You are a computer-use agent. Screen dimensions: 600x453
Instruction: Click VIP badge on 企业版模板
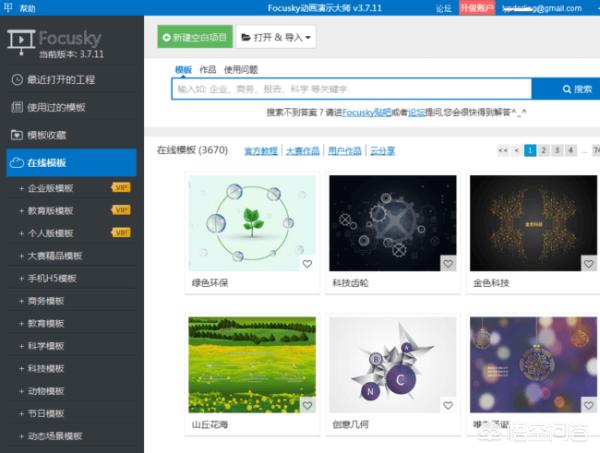pos(121,187)
